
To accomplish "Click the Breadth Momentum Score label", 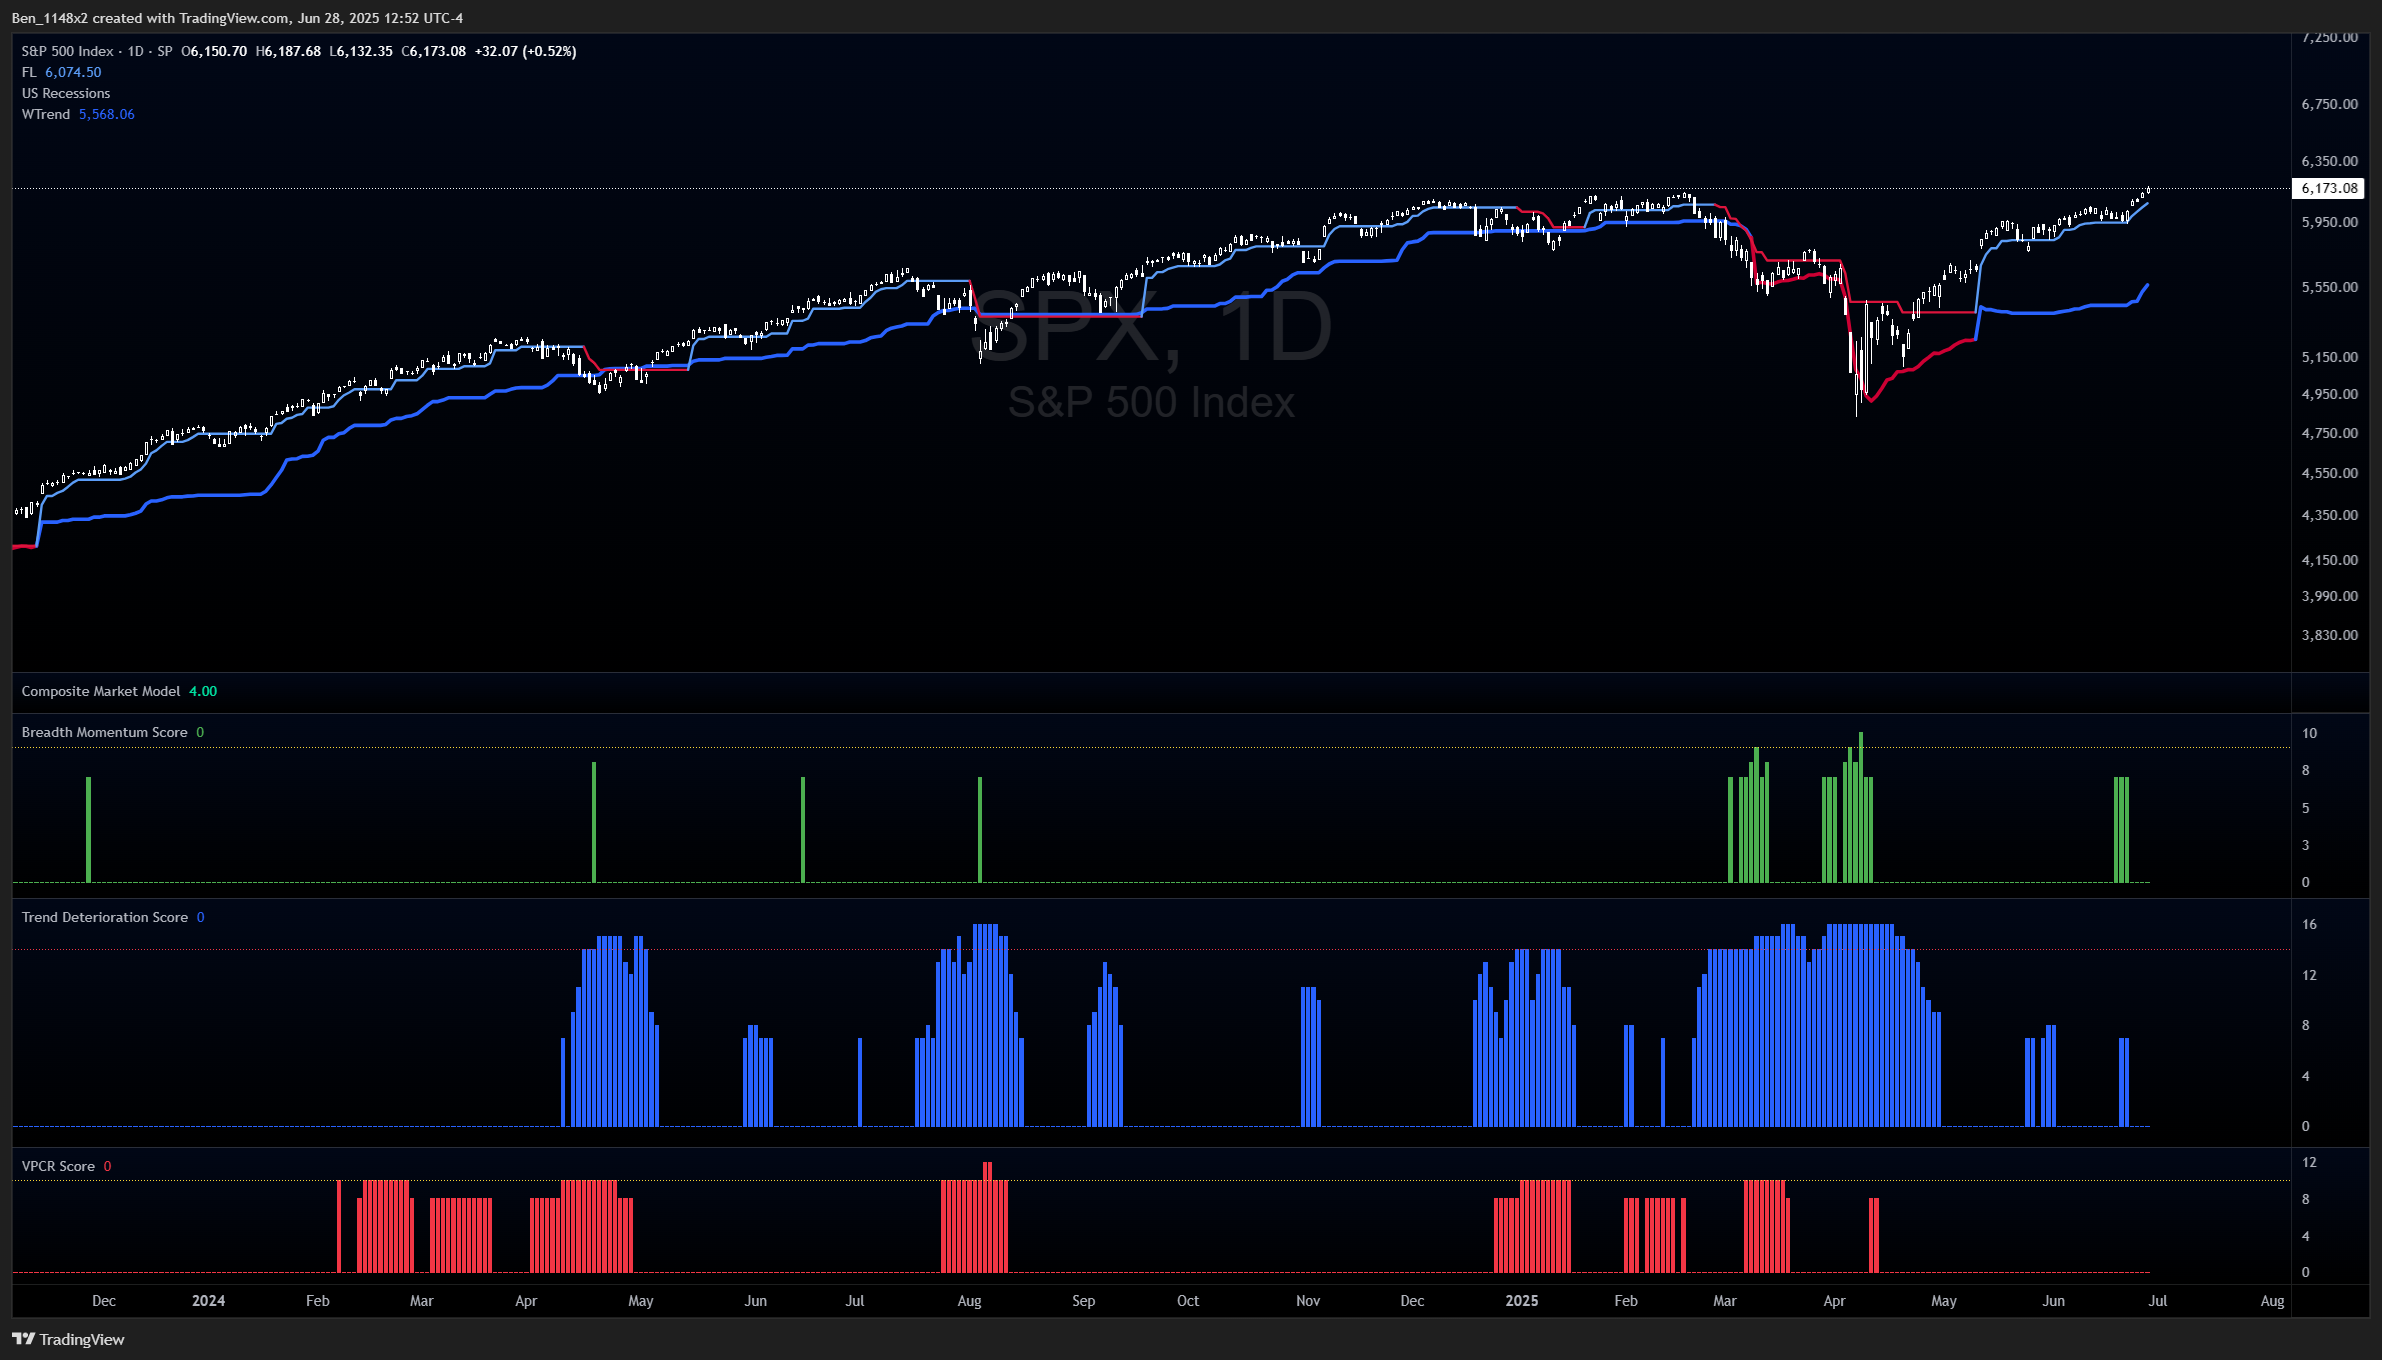I will click(x=105, y=732).
